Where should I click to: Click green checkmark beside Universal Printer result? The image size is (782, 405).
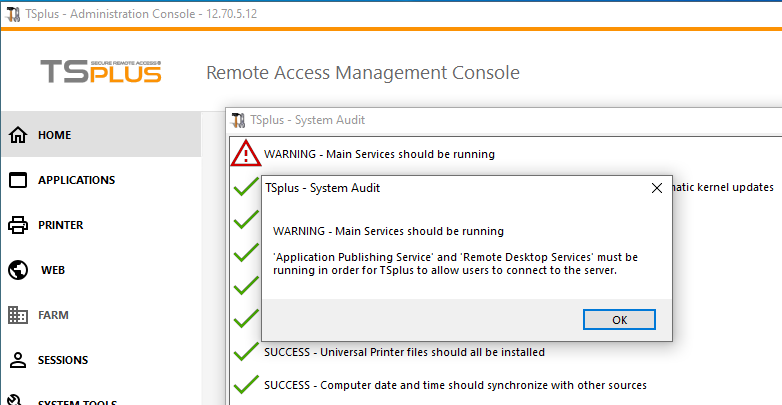pos(245,352)
